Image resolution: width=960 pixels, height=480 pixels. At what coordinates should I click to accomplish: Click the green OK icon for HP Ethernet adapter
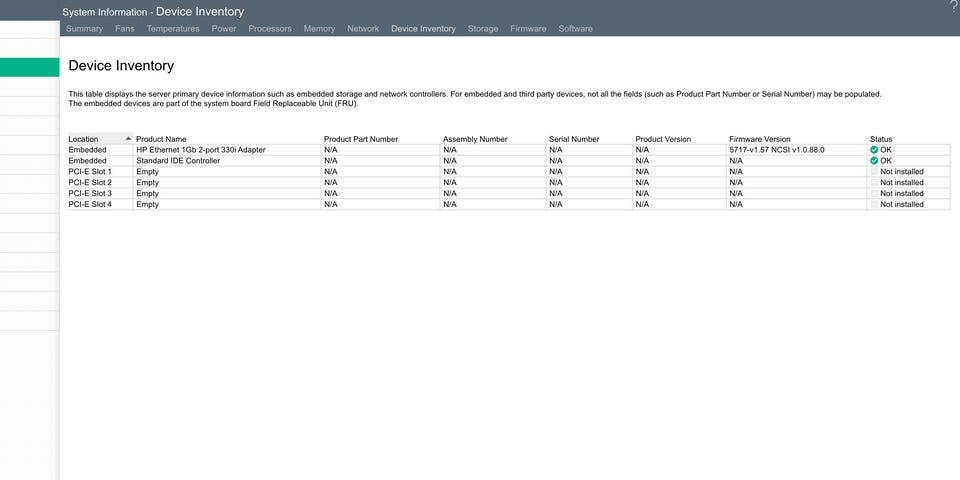click(874, 150)
